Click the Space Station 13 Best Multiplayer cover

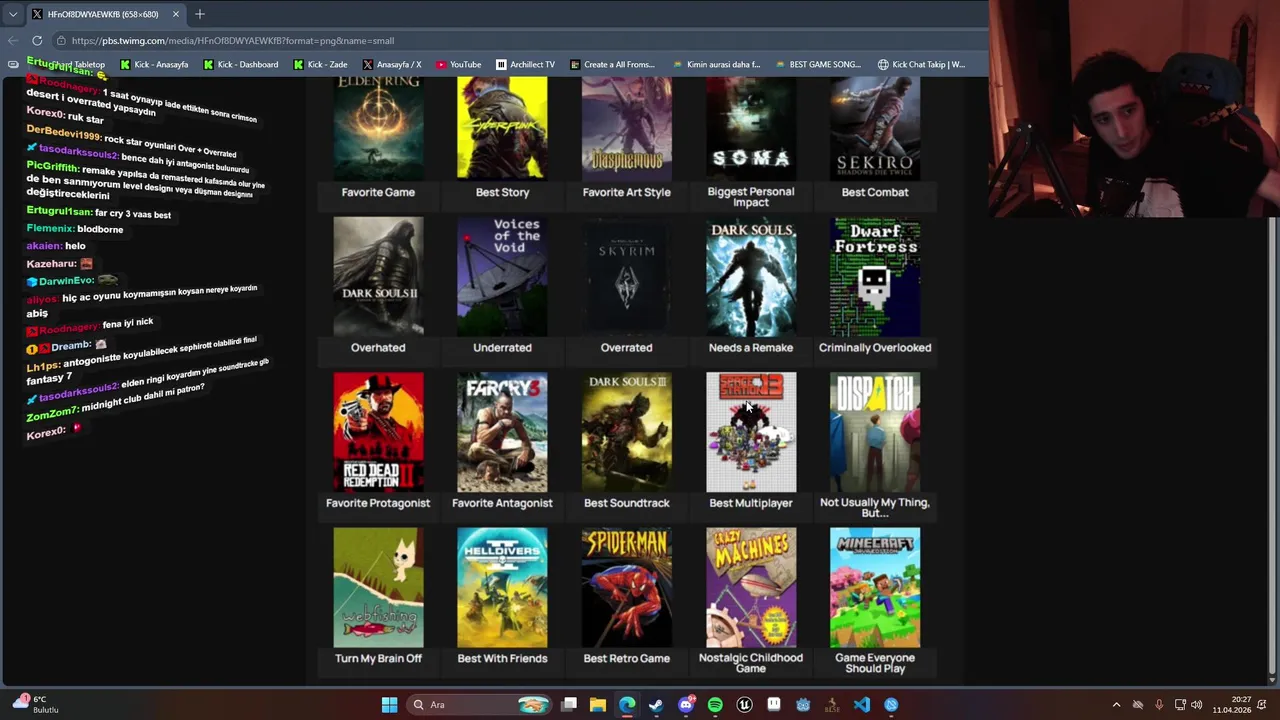pyautogui.click(x=751, y=432)
